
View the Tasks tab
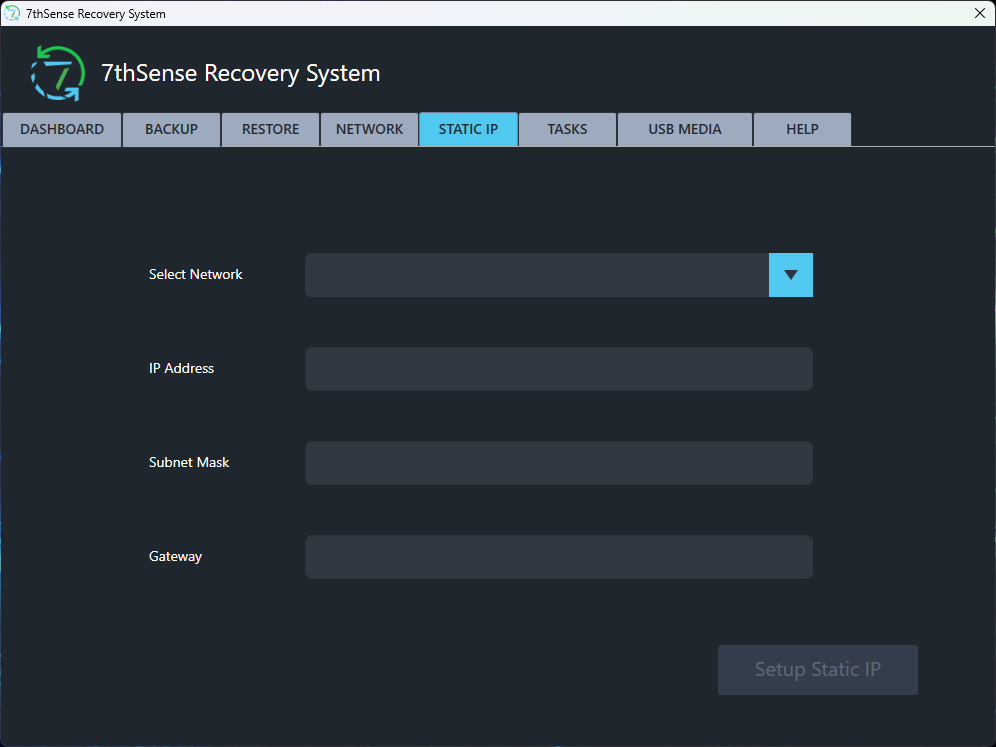coord(567,130)
